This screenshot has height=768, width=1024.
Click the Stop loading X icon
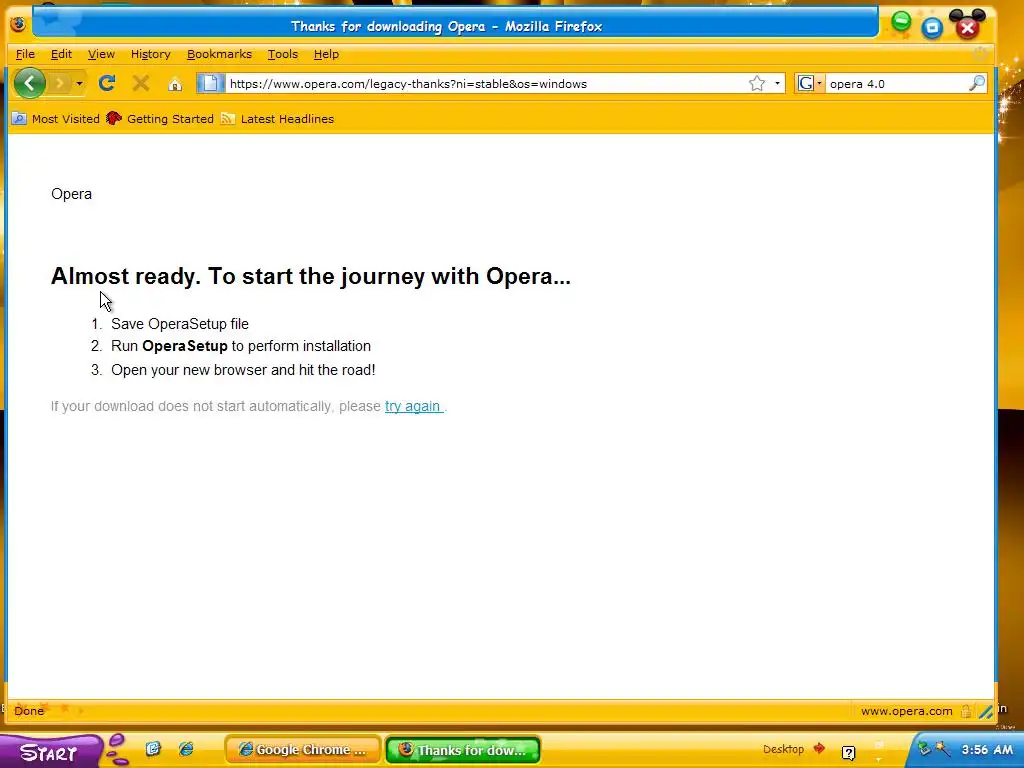[140, 83]
